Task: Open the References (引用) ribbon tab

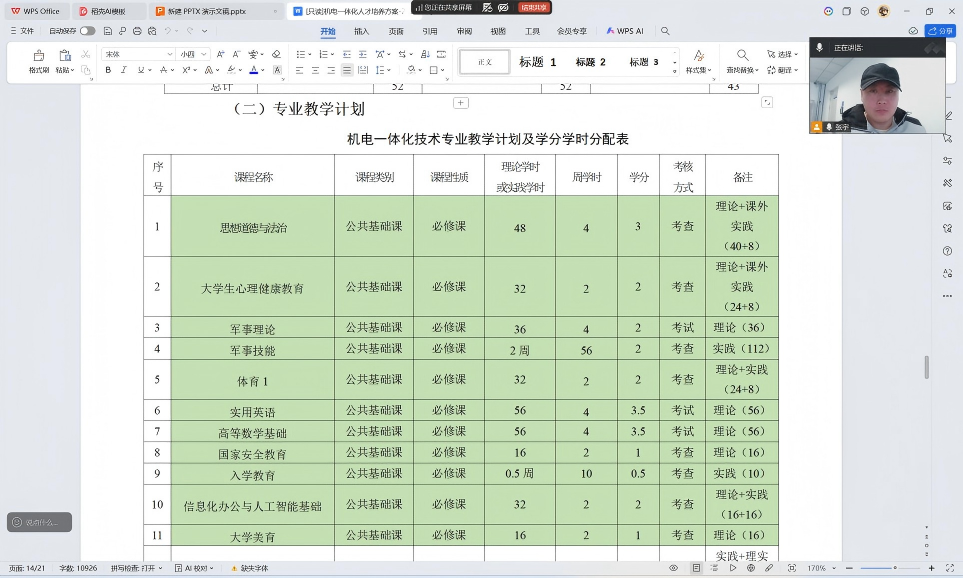Action: [x=429, y=31]
